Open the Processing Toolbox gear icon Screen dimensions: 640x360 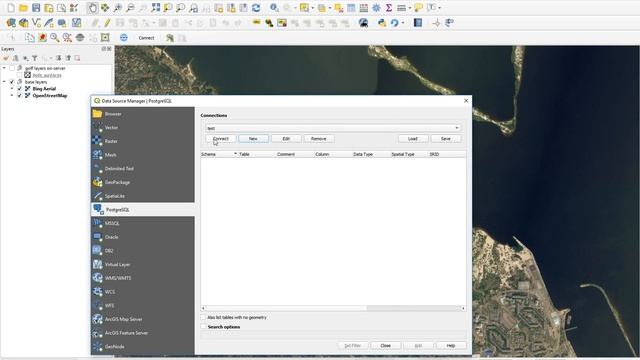[376, 7]
